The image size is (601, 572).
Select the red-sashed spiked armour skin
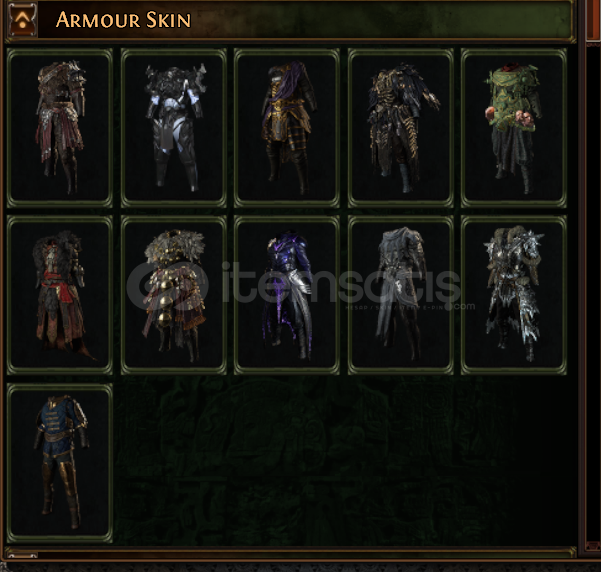pyautogui.click(x=60, y=128)
